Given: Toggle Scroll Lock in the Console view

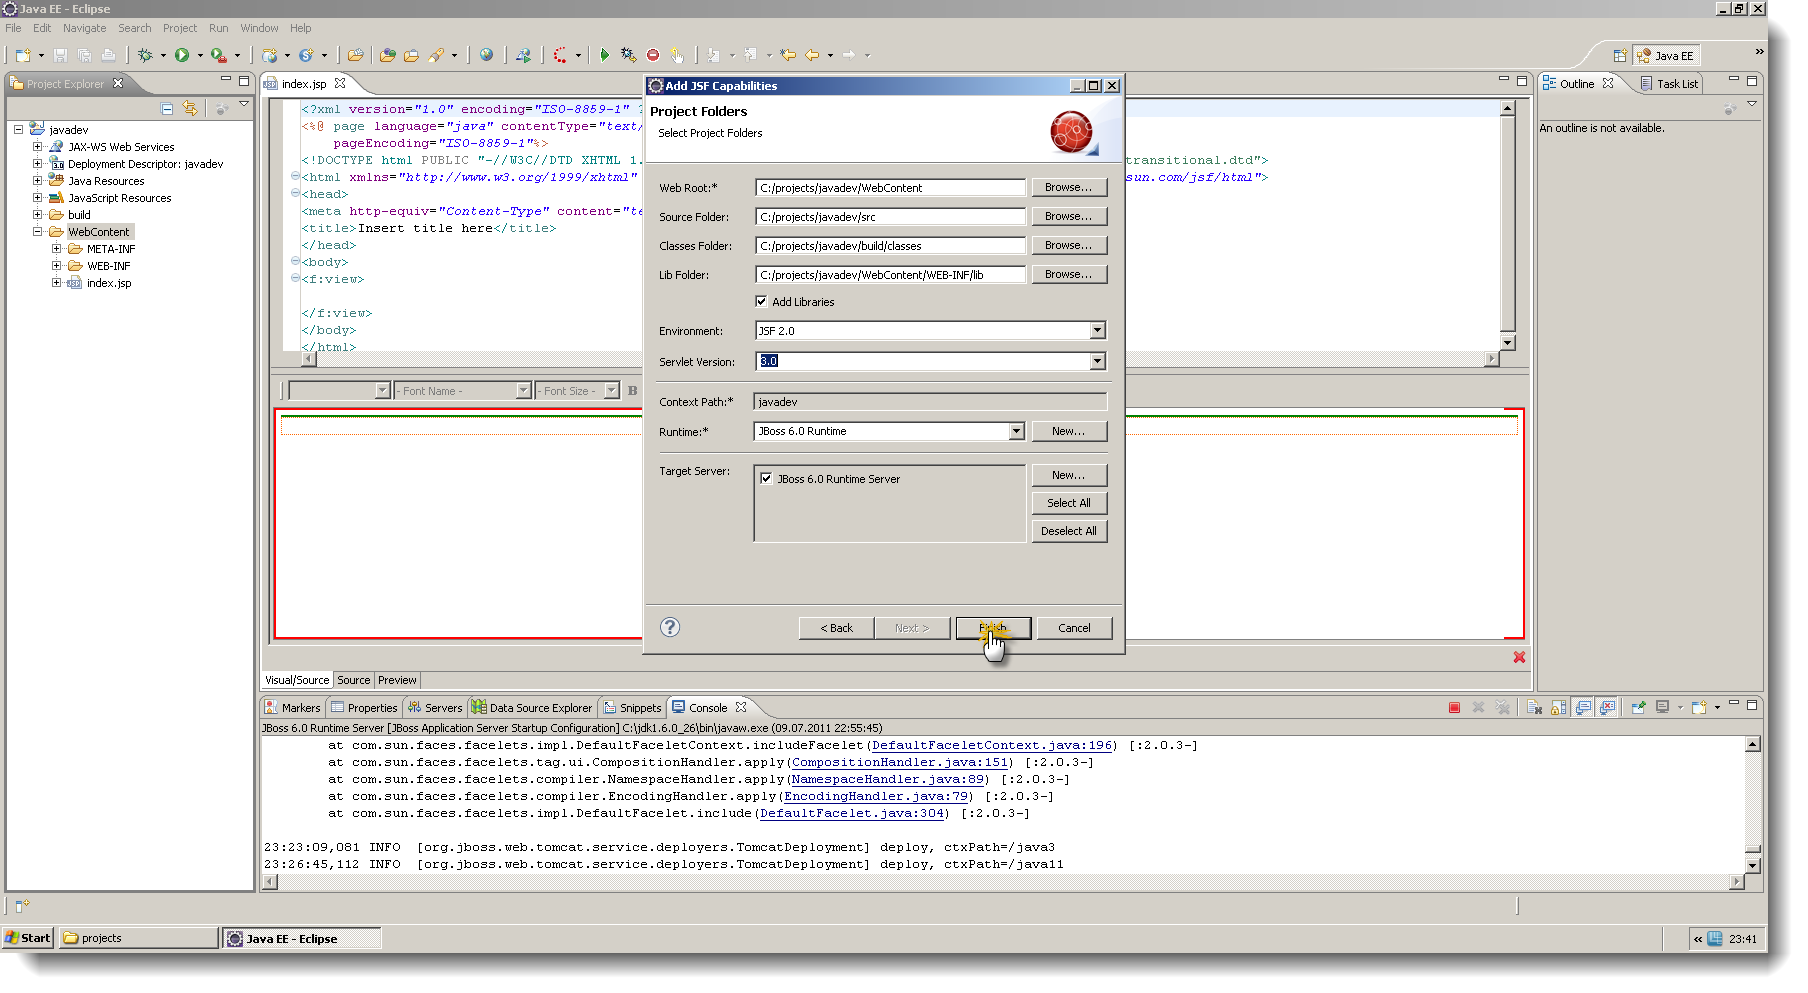Looking at the screenshot, I should (x=1559, y=707).
